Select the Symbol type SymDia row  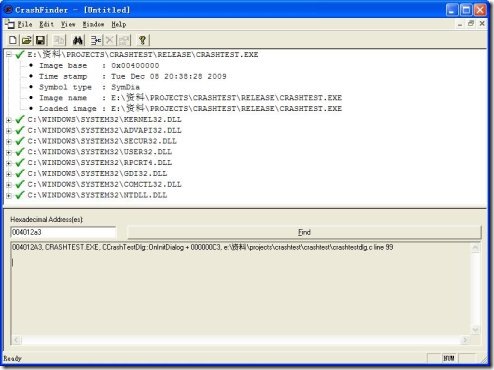(89, 87)
